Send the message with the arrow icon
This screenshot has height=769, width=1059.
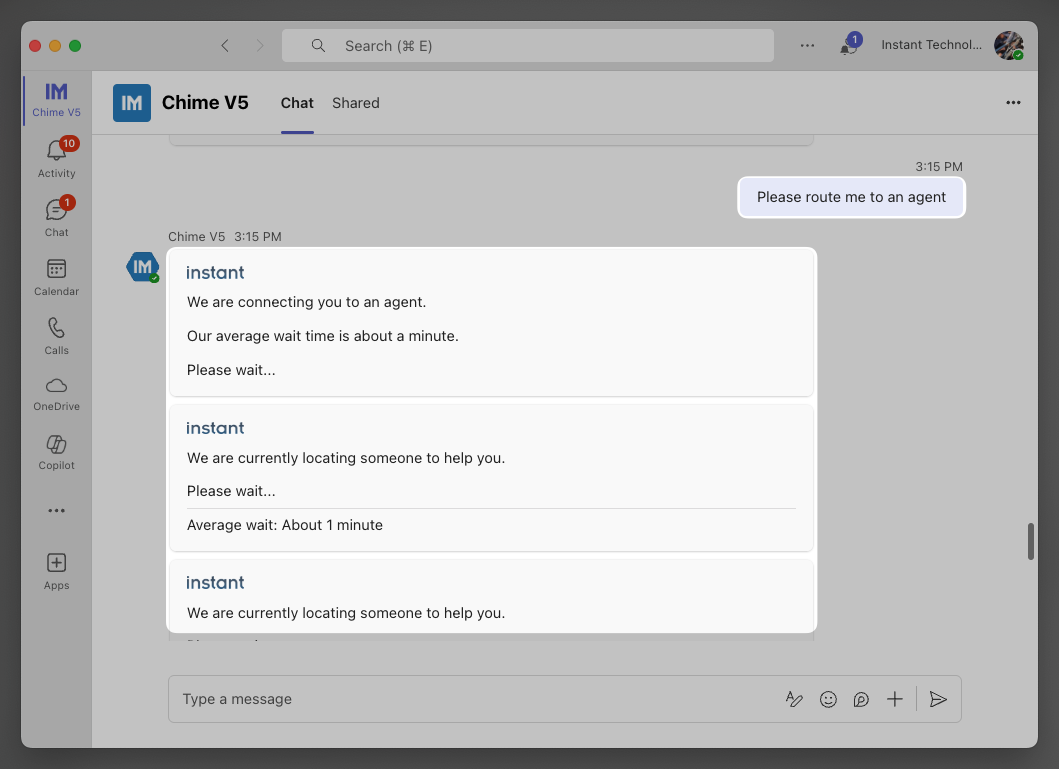938,699
